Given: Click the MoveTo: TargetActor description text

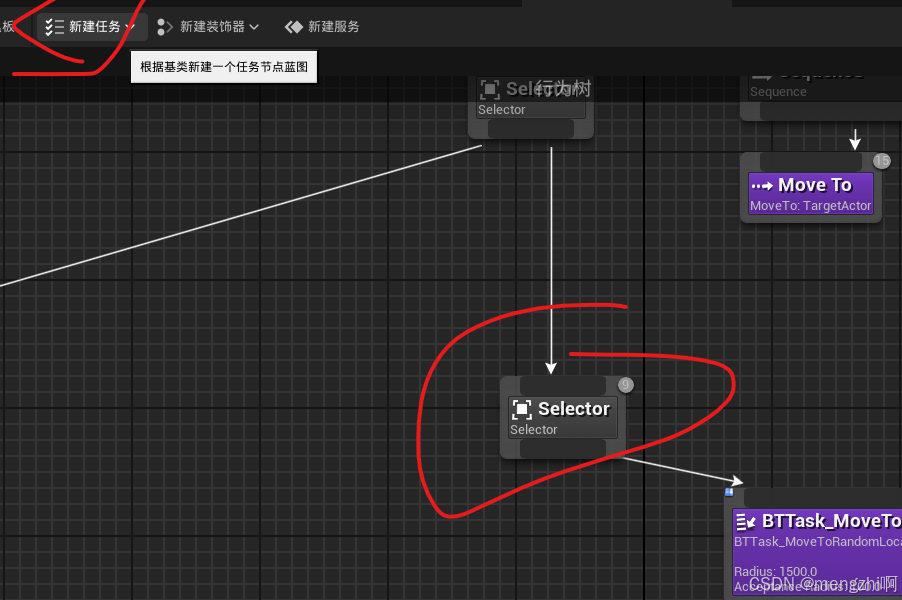Looking at the screenshot, I should coord(811,205).
